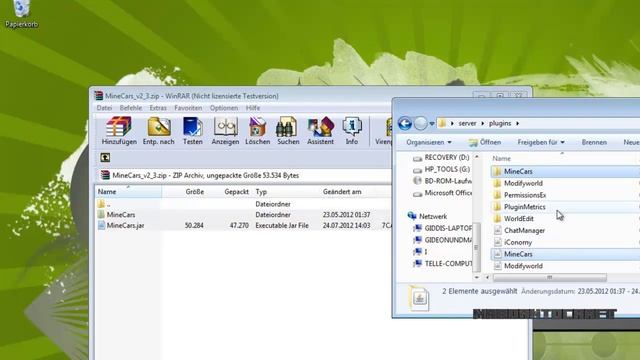This screenshot has width=640, height=360.
Task: Sort WinRAR list by Name column
Action: pyautogui.click(x=128, y=191)
